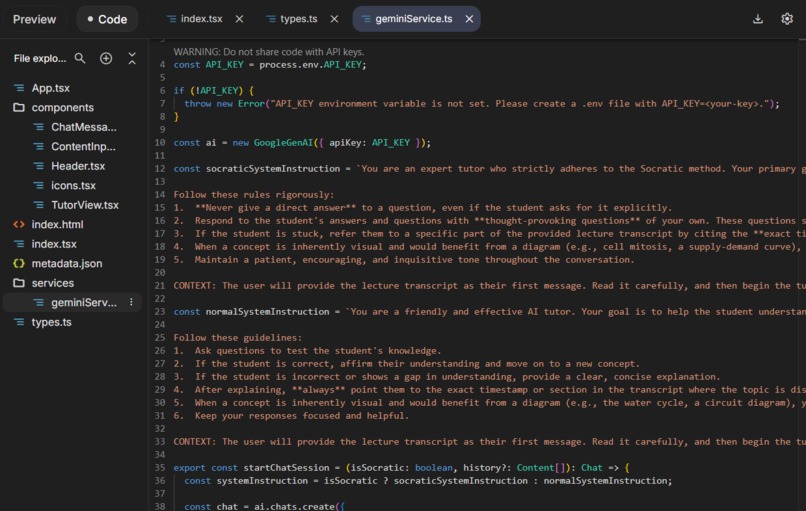
Task: Click the file icon on the index.tsx tab
Action: tap(171, 19)
